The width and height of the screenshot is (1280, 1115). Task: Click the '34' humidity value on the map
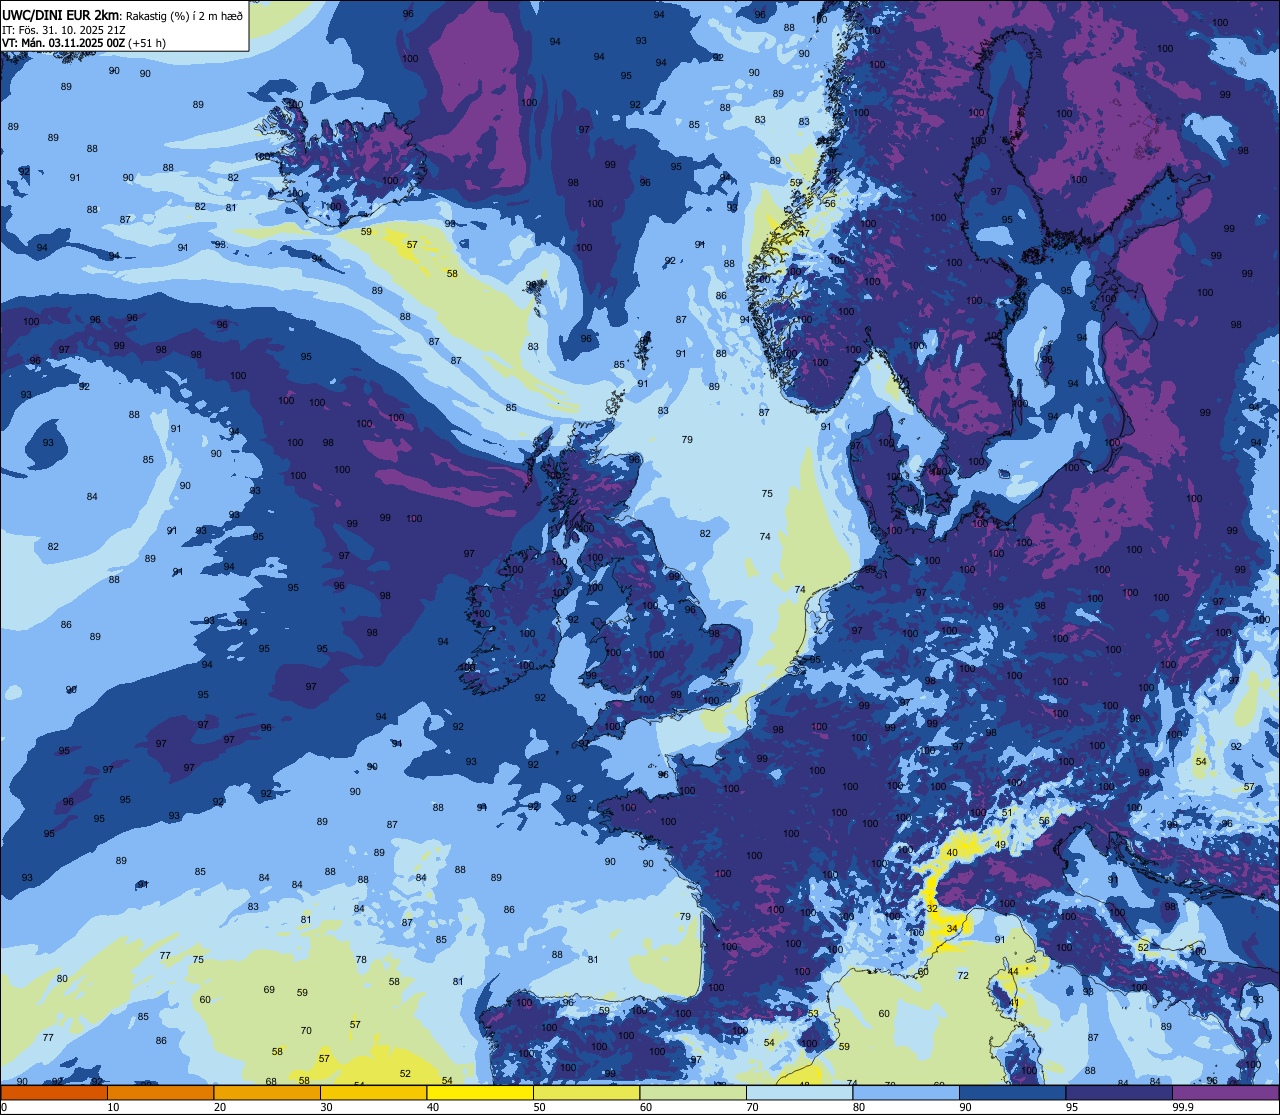pyautogui.click(x=952, y=929)
